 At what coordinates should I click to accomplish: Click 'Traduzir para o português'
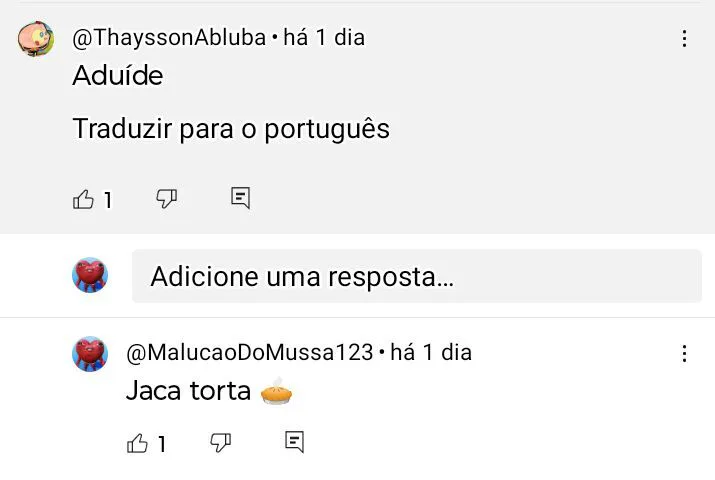(231, 129)
